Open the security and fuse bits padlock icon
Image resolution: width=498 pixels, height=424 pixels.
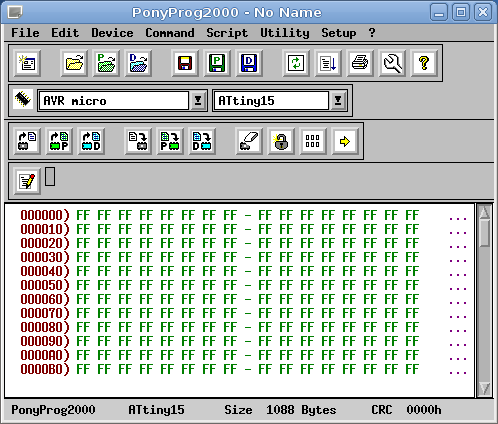tap(281, 141)
